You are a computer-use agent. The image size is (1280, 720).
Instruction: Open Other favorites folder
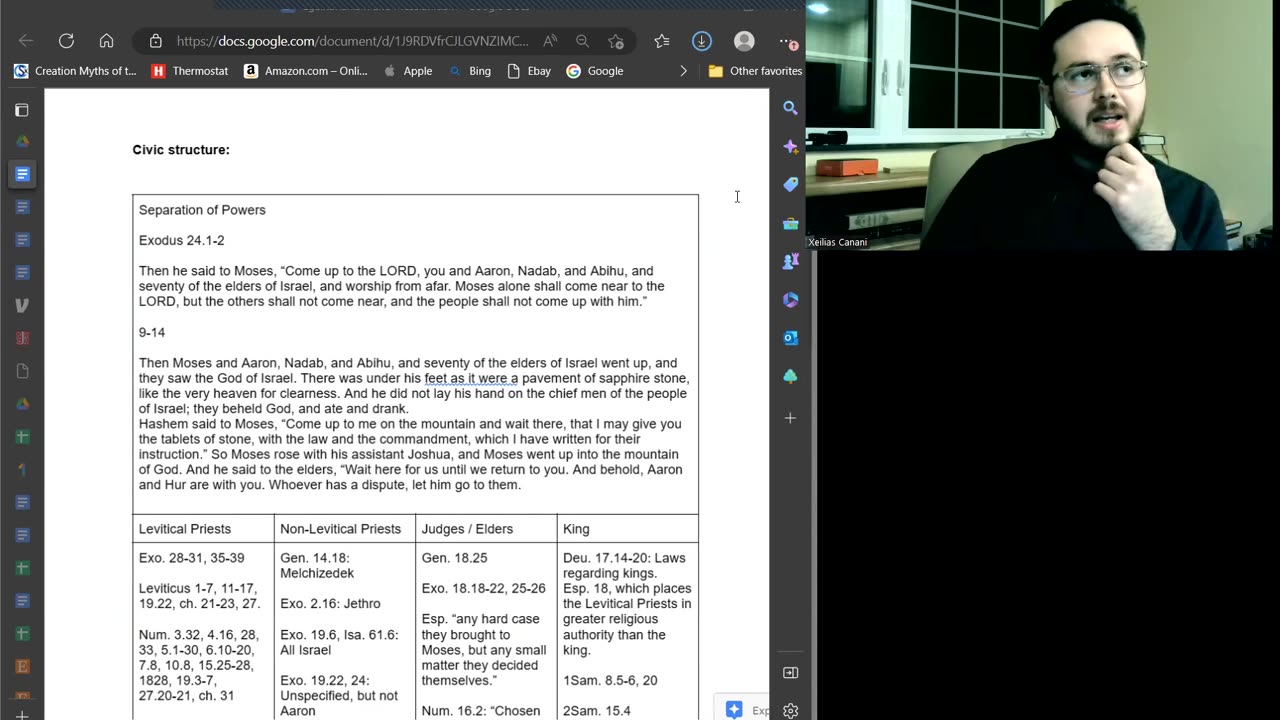(755, 71)
